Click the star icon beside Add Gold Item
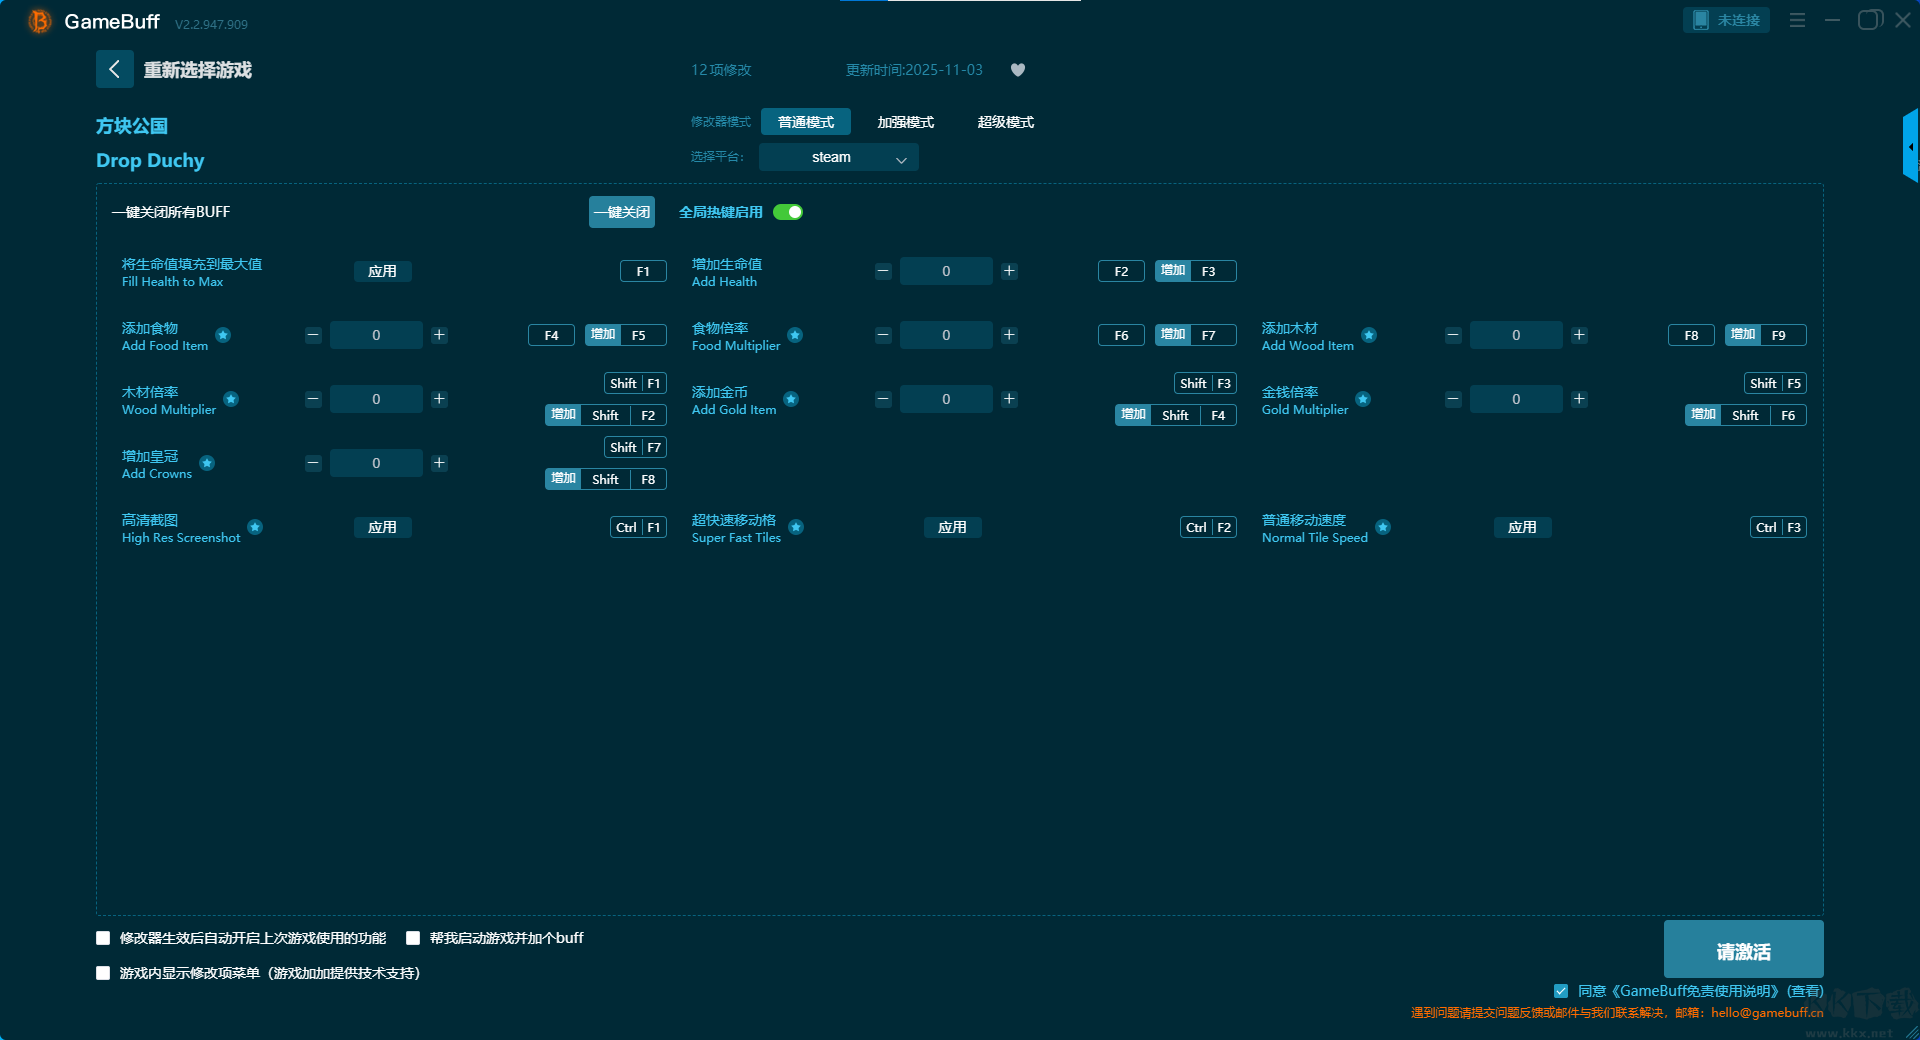 [x=791, y=399]
